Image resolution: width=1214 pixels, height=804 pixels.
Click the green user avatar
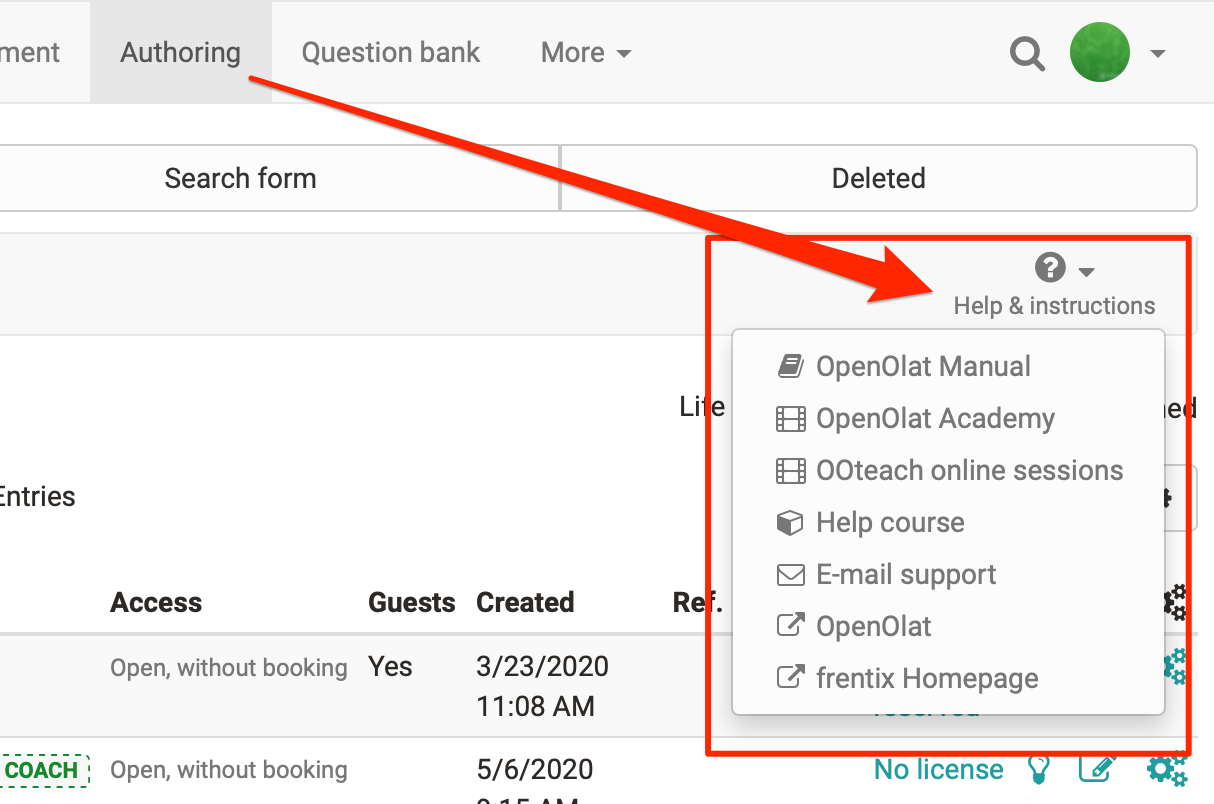1100,52
